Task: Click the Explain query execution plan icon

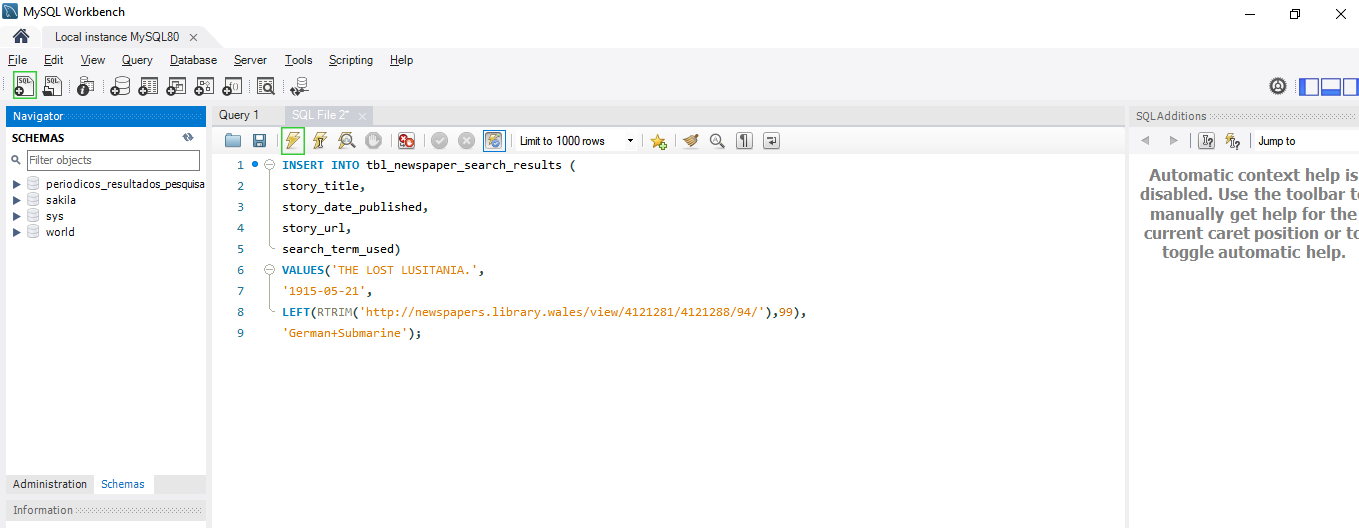Action: (x=346, y=141)
